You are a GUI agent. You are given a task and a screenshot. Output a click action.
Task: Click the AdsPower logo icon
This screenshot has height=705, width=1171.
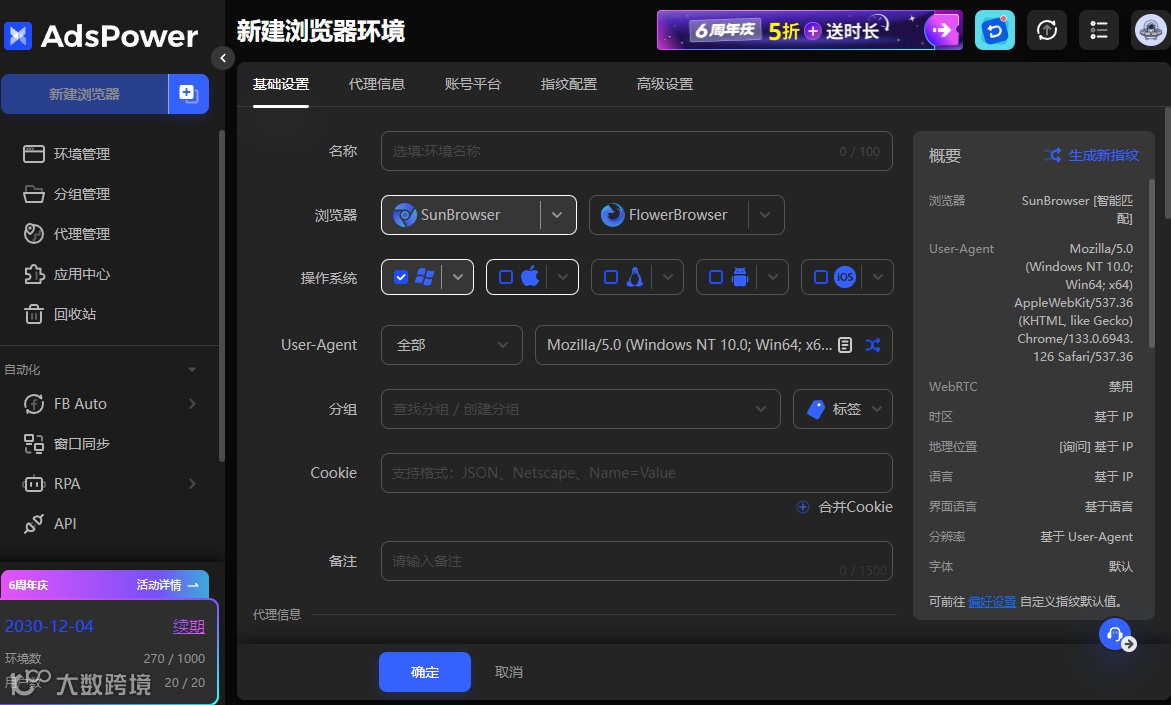(x=18, y=35)
